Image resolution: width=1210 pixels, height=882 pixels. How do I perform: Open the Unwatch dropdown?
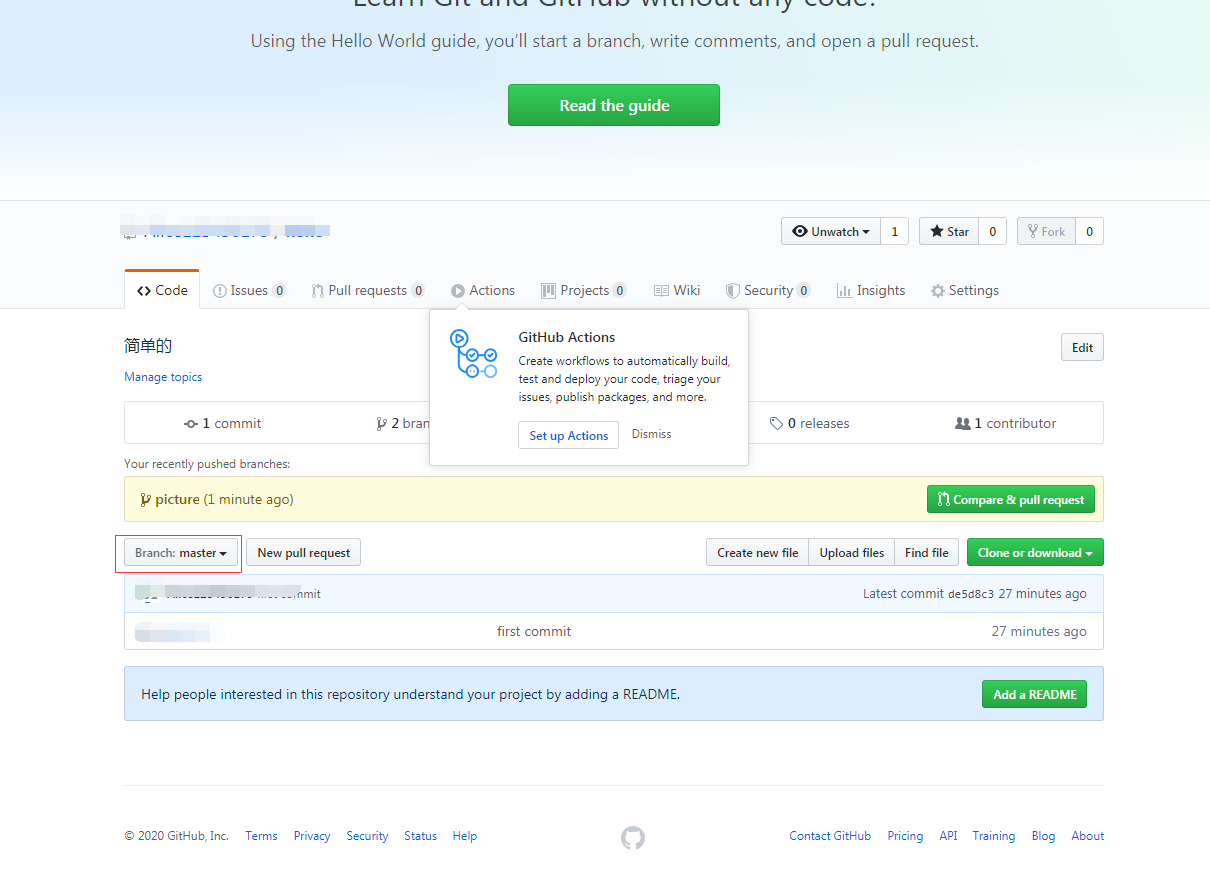[x=831, y=231]
